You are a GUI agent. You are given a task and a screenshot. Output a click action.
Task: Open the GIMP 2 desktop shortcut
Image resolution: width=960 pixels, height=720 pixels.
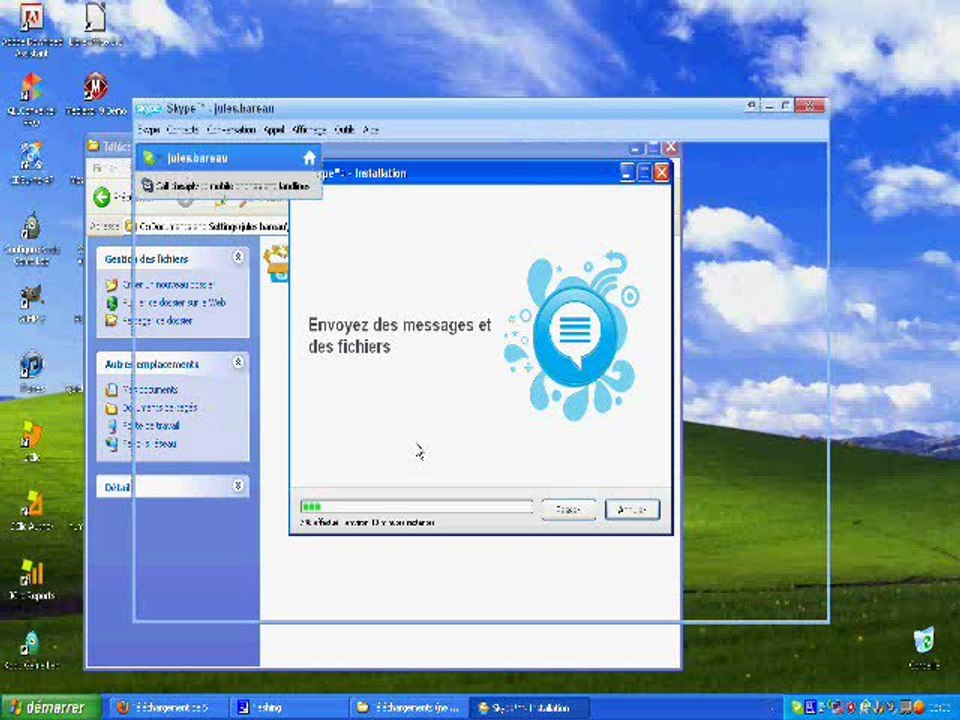coord(31,304)
